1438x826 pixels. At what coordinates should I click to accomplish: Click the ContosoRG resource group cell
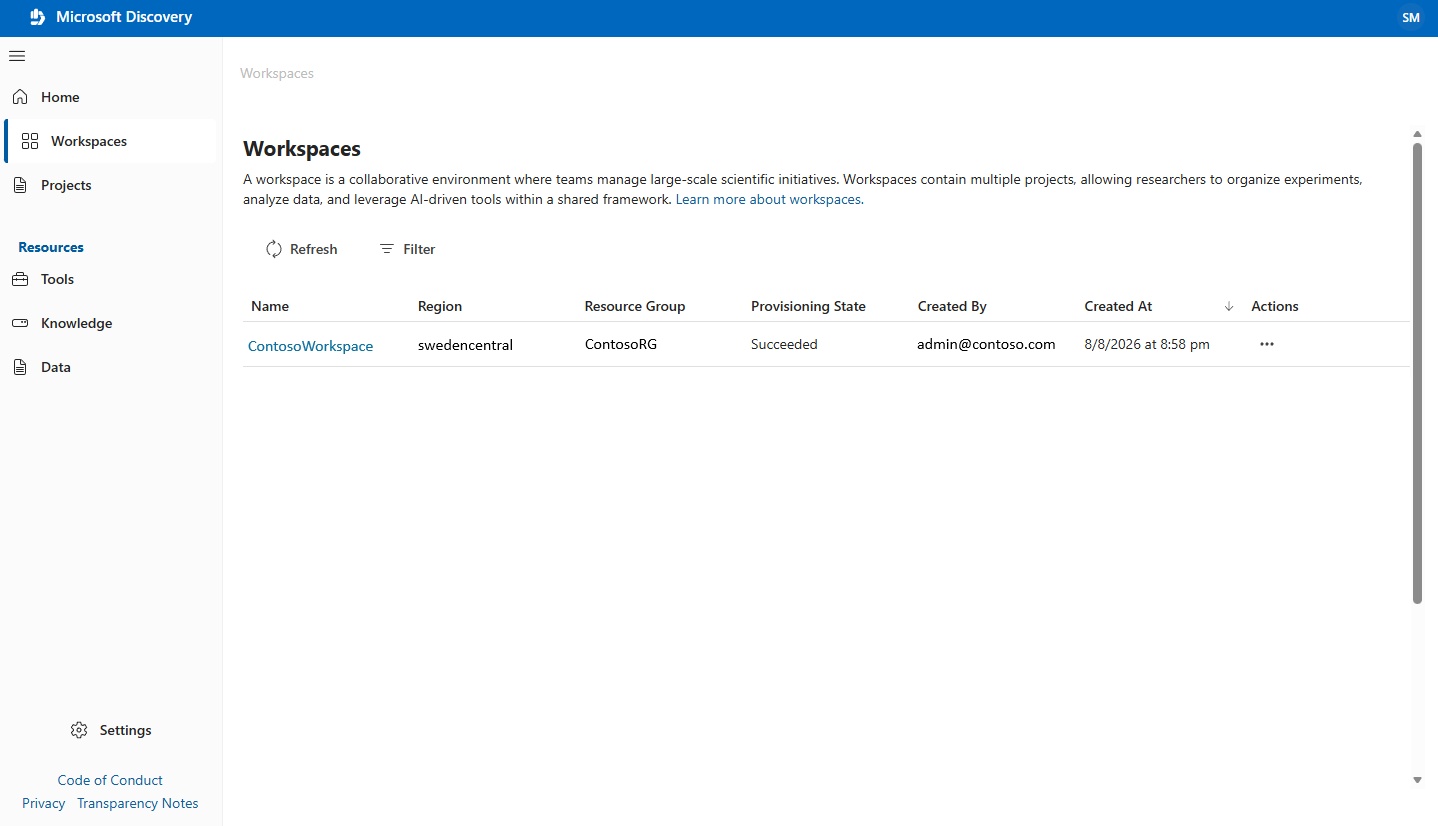click(621, 344)
